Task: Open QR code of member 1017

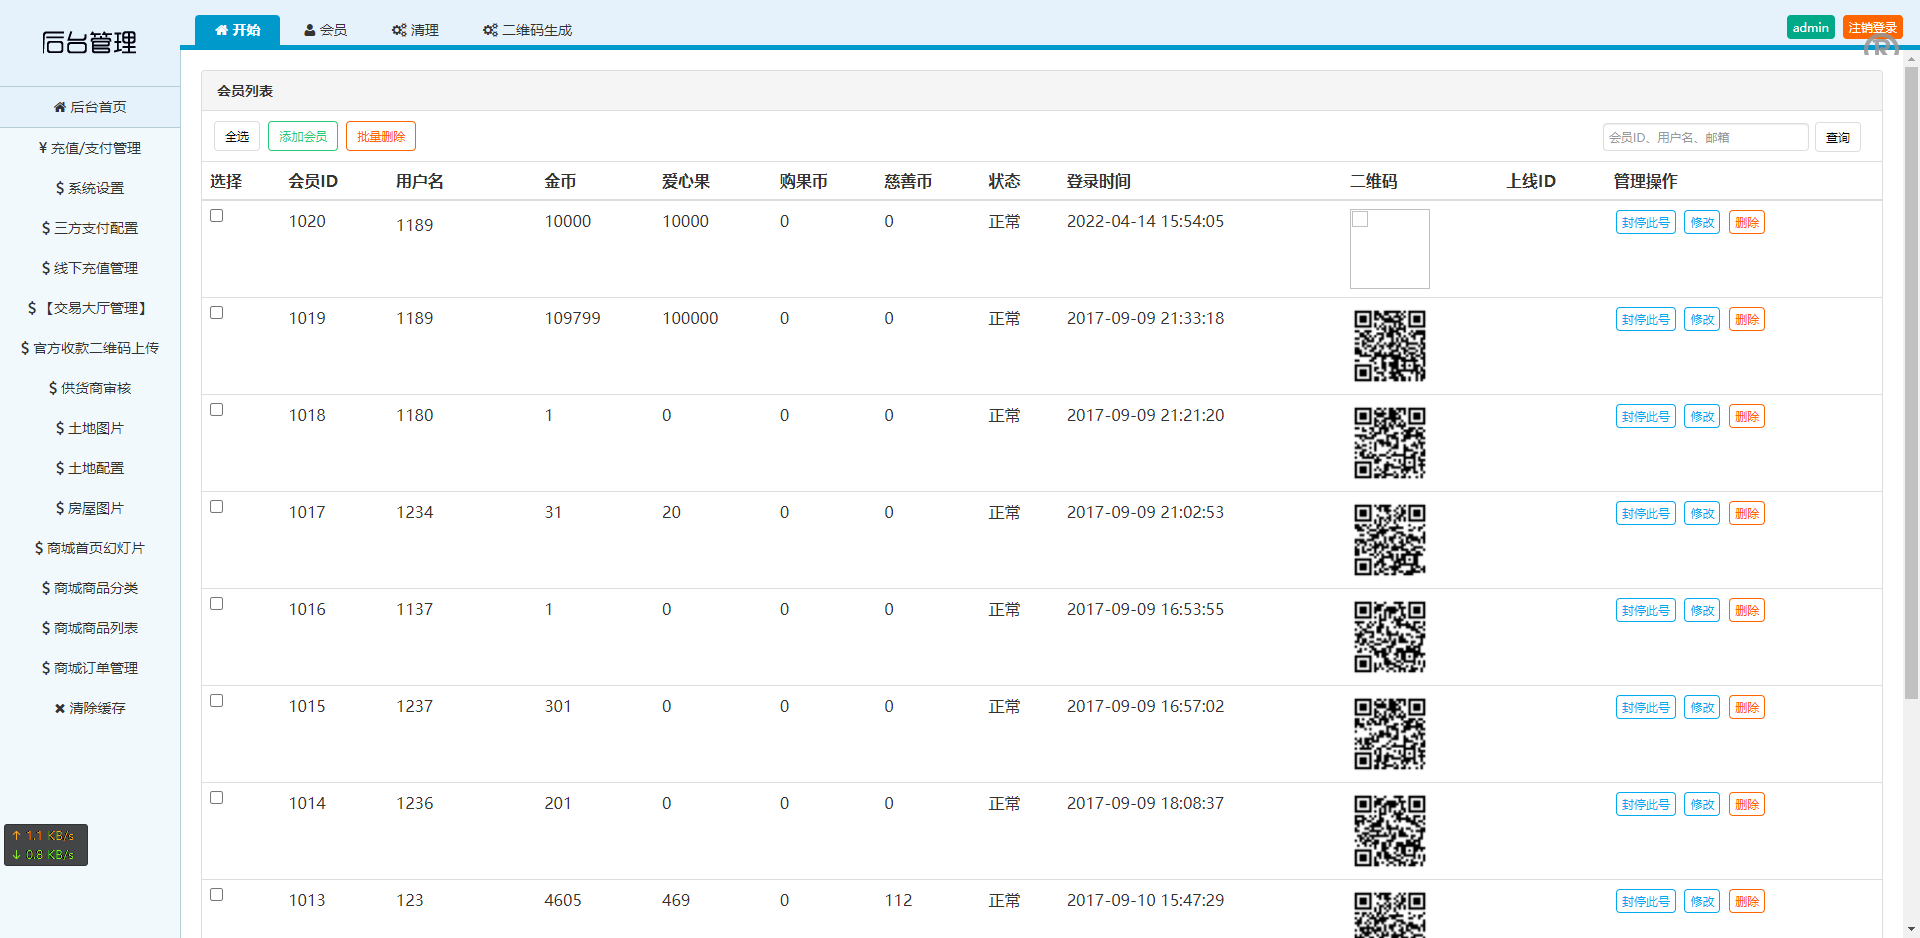Action: click(1389, 540)
